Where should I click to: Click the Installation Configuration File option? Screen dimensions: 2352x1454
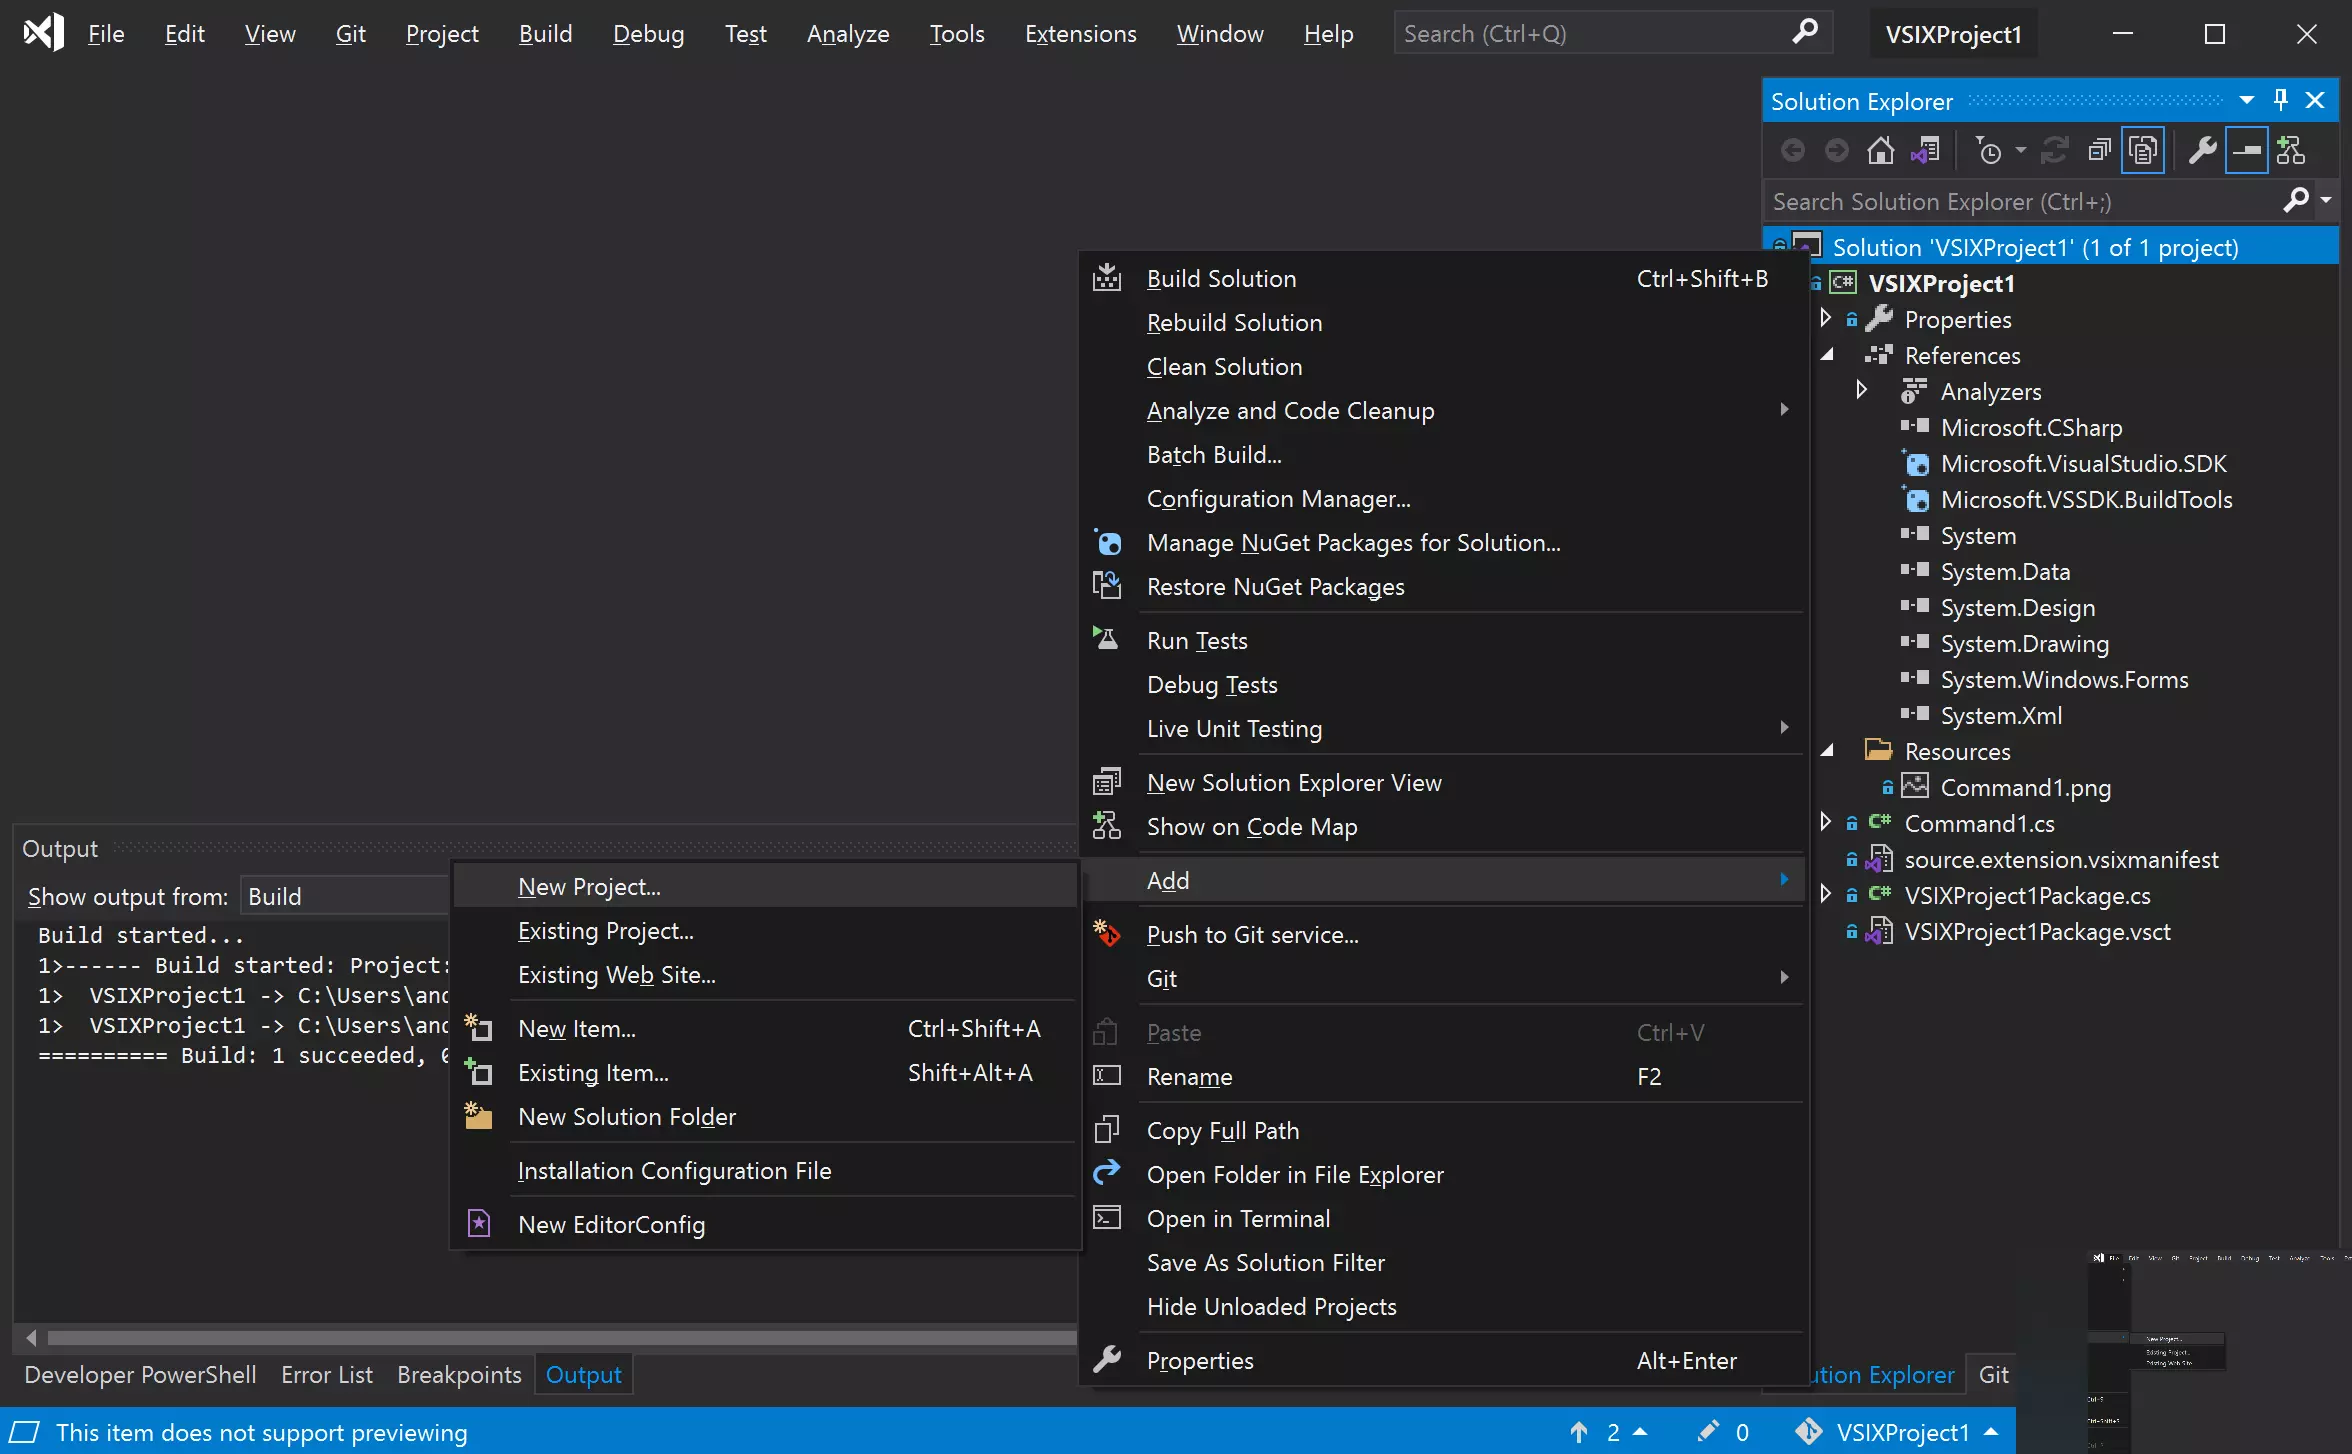[x=675, y=1170]
